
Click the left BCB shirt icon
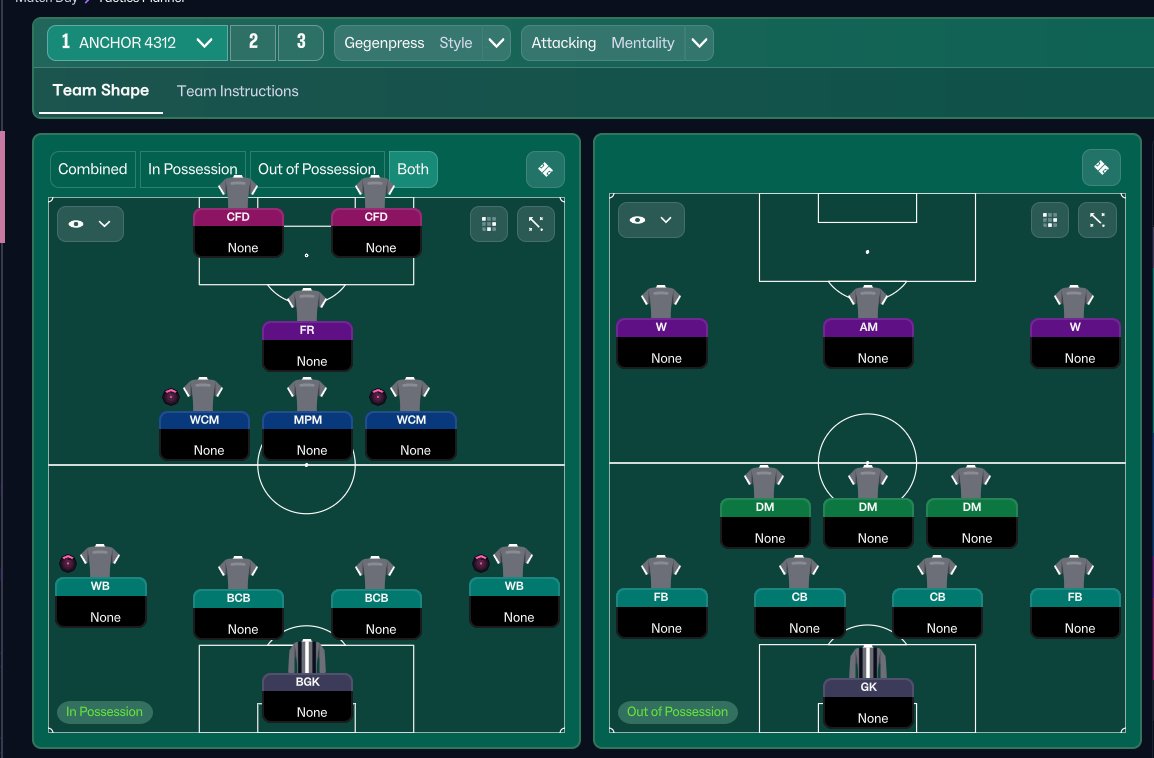[238, 573]
